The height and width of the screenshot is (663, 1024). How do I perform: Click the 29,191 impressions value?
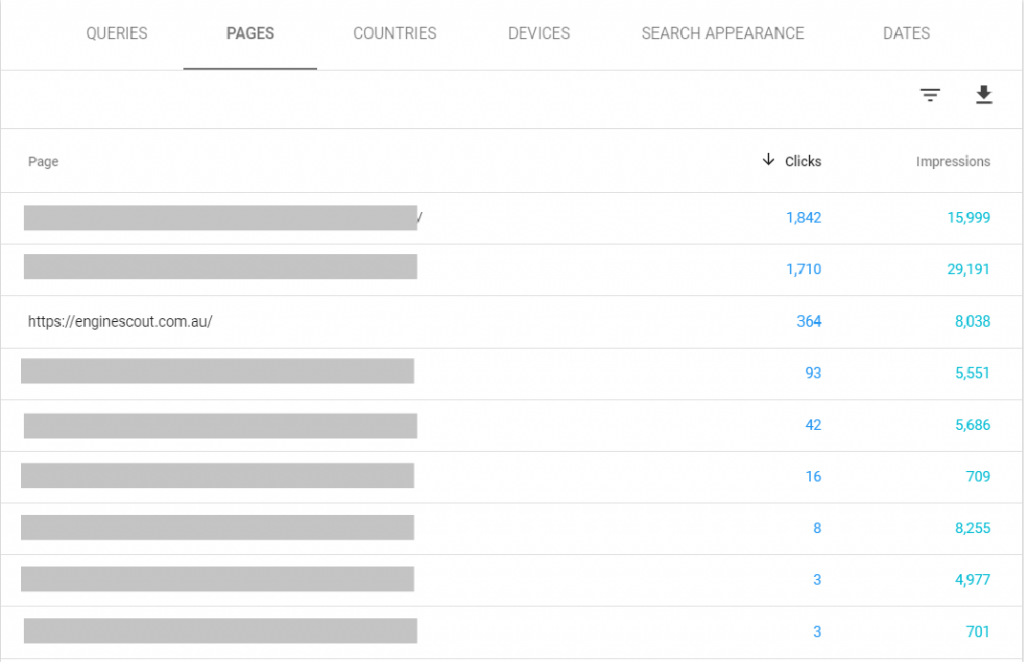pyautogui.click(x=968, y=270)
